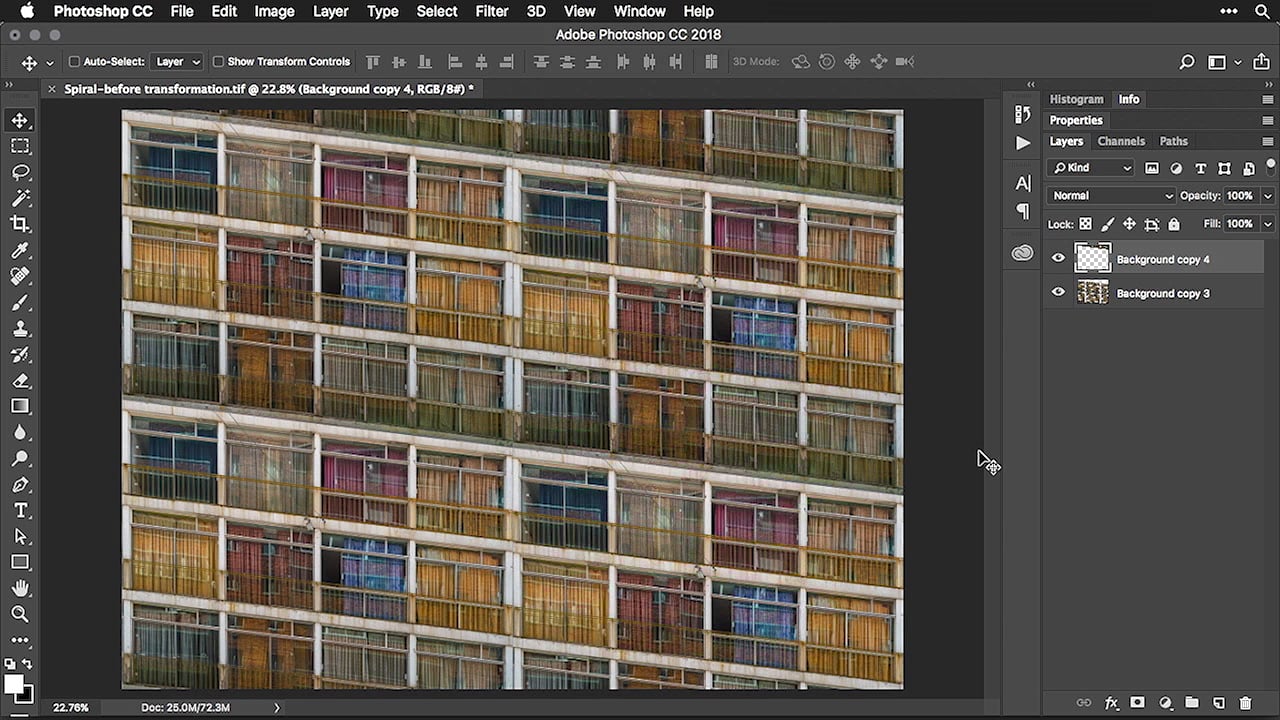Switch to the Channels tab
Image resolution: width=1280 pixels, height=720 pixels.
pyautogui.click(x=1121, y=141)
